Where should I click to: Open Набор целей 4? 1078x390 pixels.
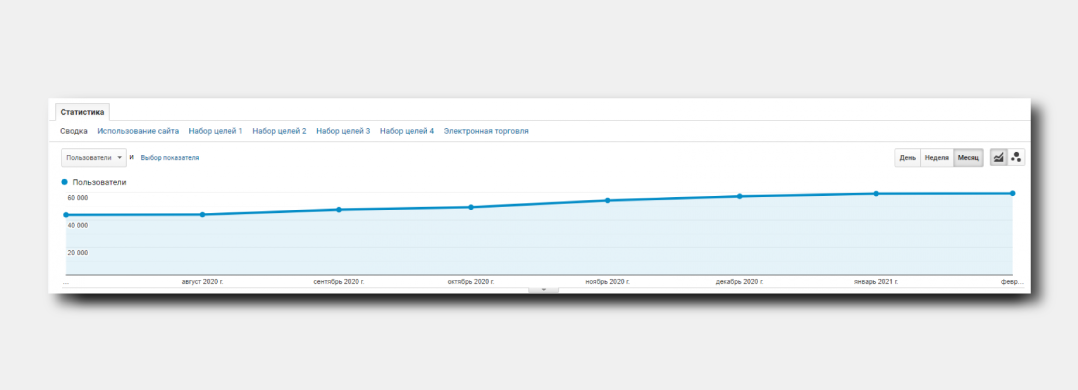pyautogui.click(x=407, y=131)
